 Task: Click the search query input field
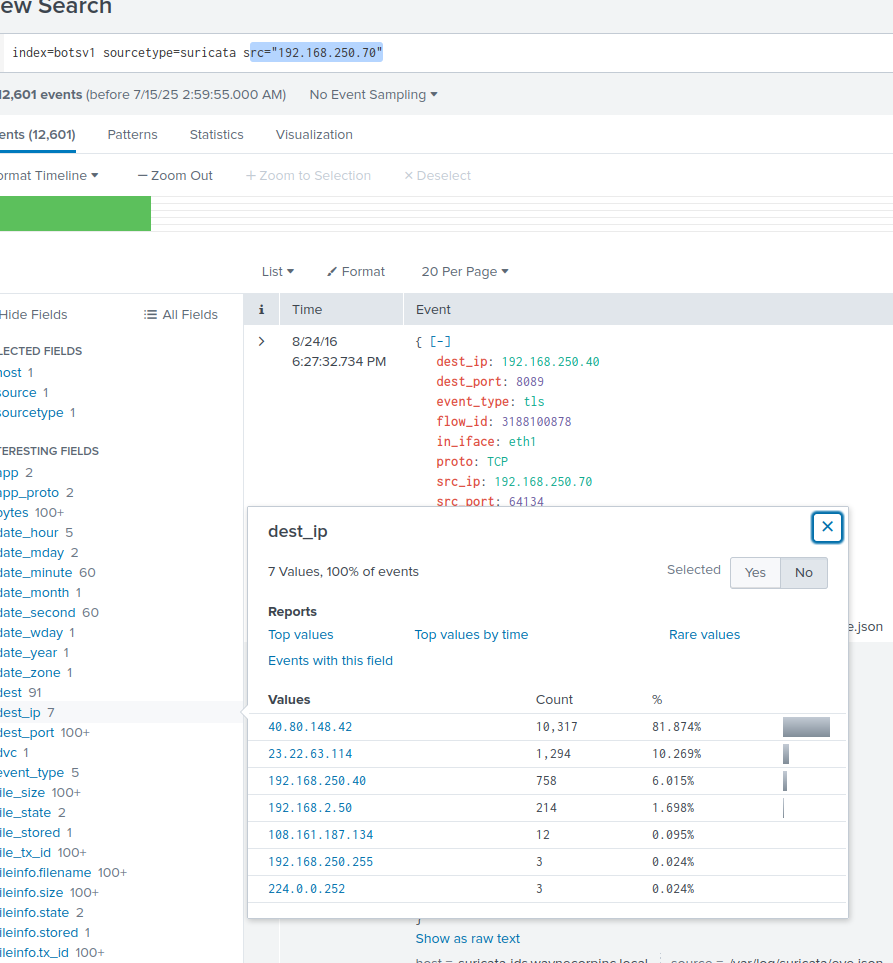[x=447, y=53]
